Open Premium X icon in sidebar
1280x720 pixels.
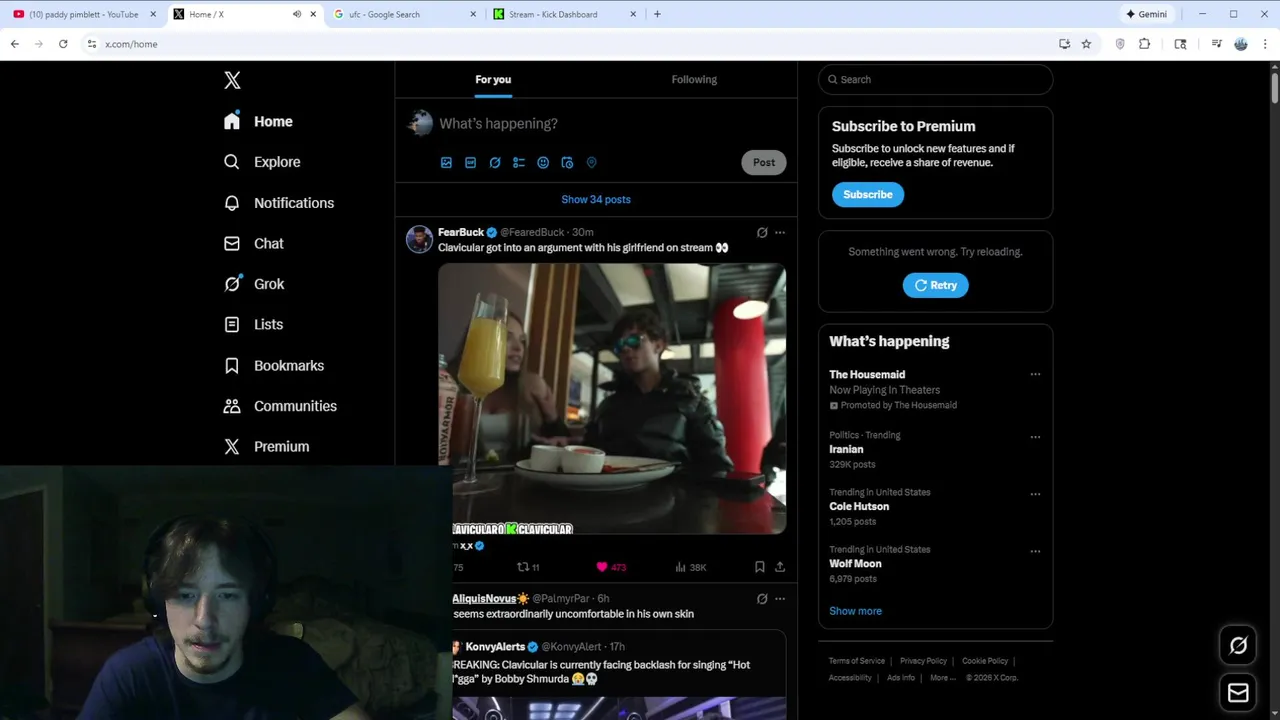[x=232, y=447]
